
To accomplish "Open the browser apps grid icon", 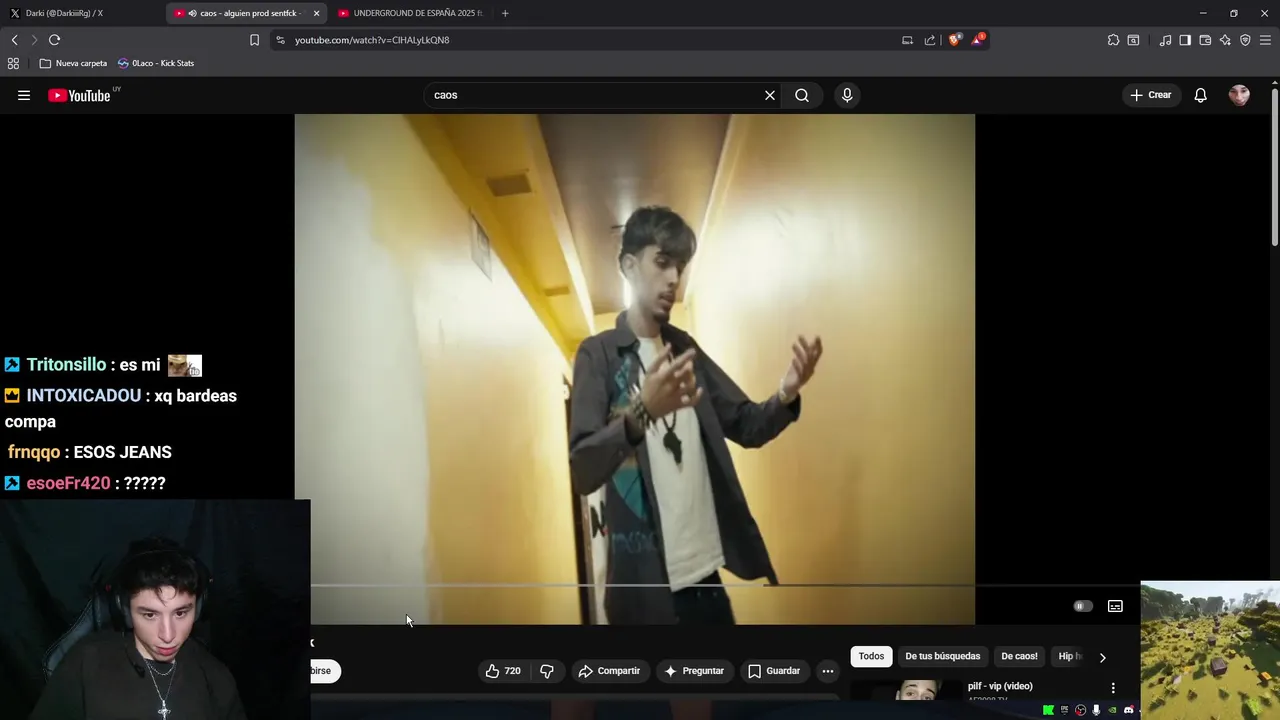I will pos(13,63).
